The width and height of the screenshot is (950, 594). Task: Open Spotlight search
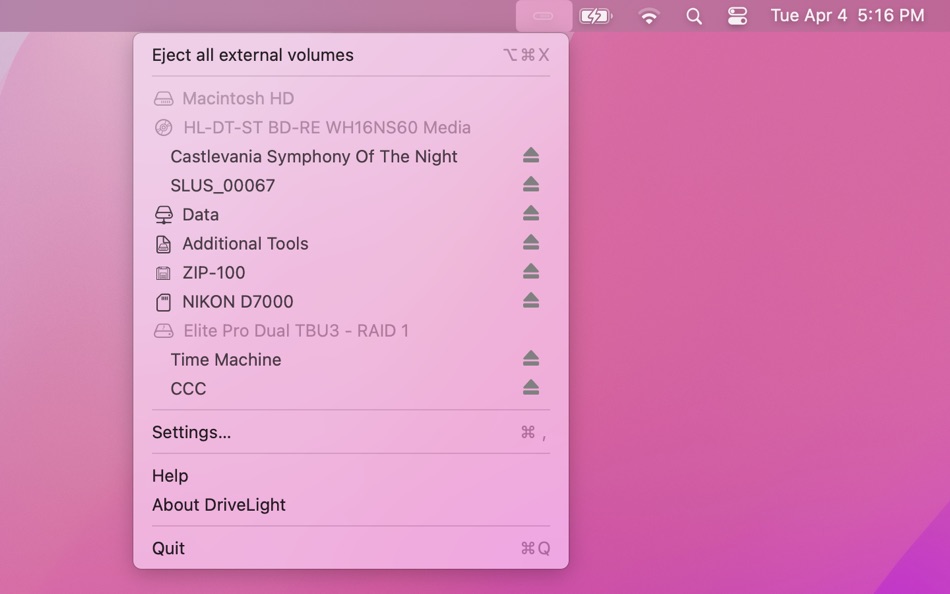(694, 16)
